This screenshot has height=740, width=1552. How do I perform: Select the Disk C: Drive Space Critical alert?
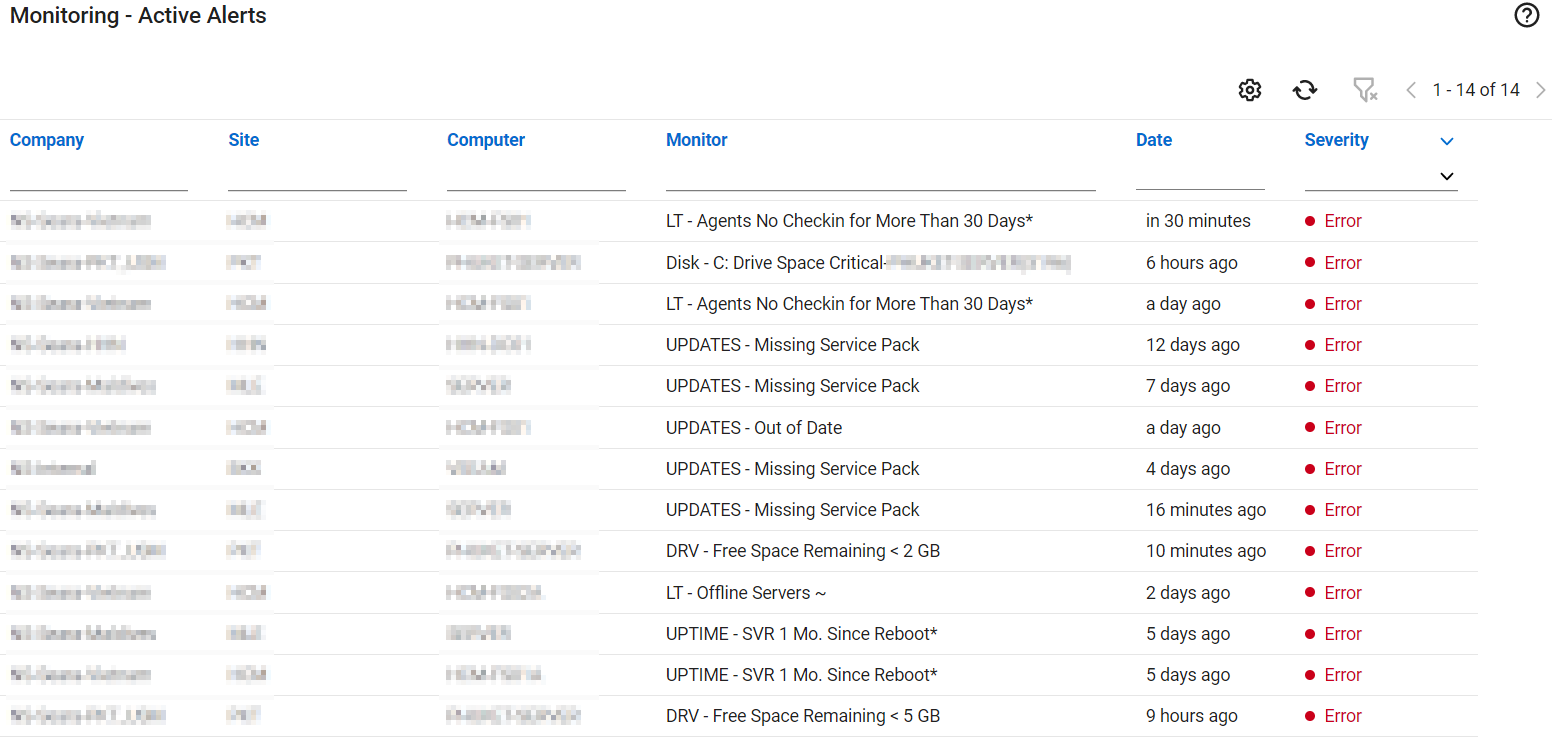click(x=774, y=263)
